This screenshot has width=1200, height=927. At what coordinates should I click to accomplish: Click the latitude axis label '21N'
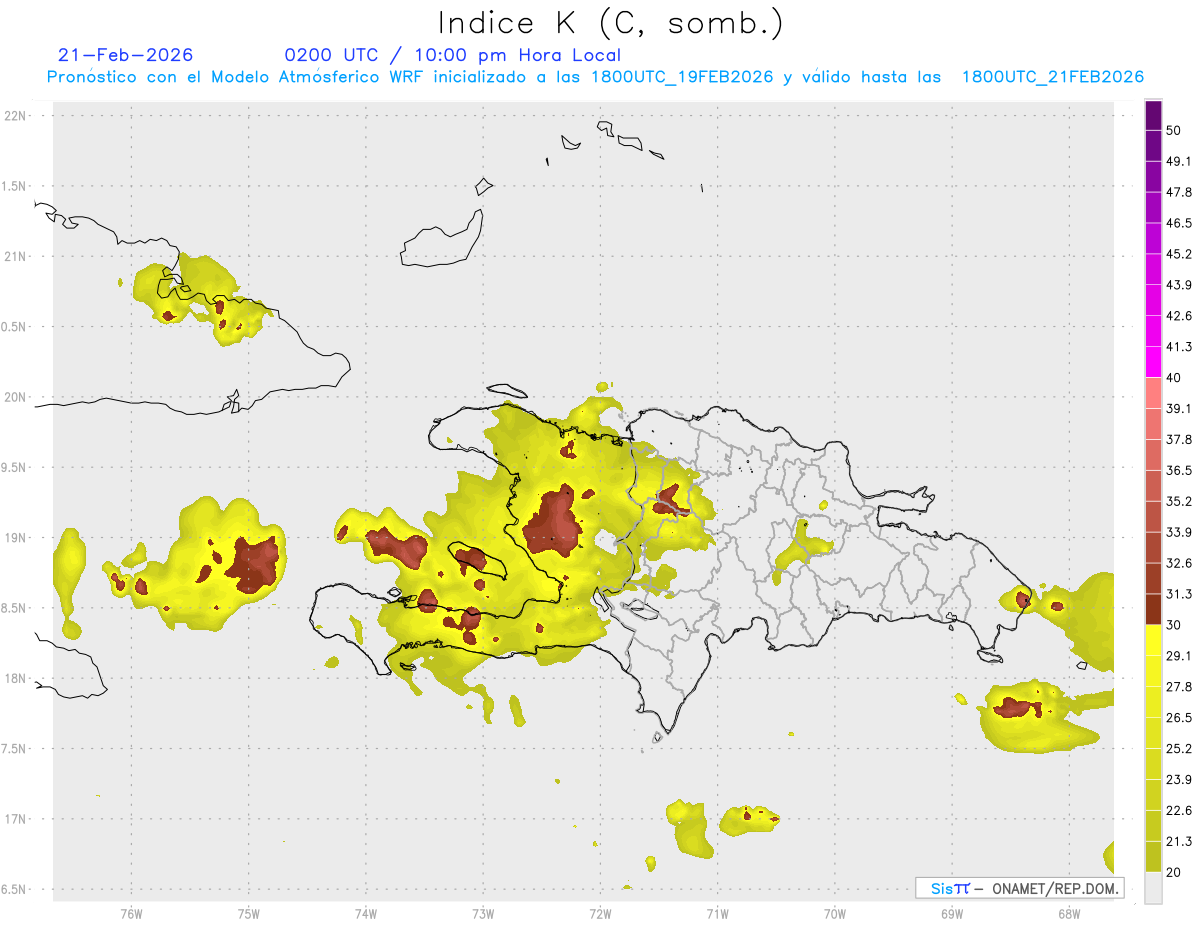tap(17, 256)
